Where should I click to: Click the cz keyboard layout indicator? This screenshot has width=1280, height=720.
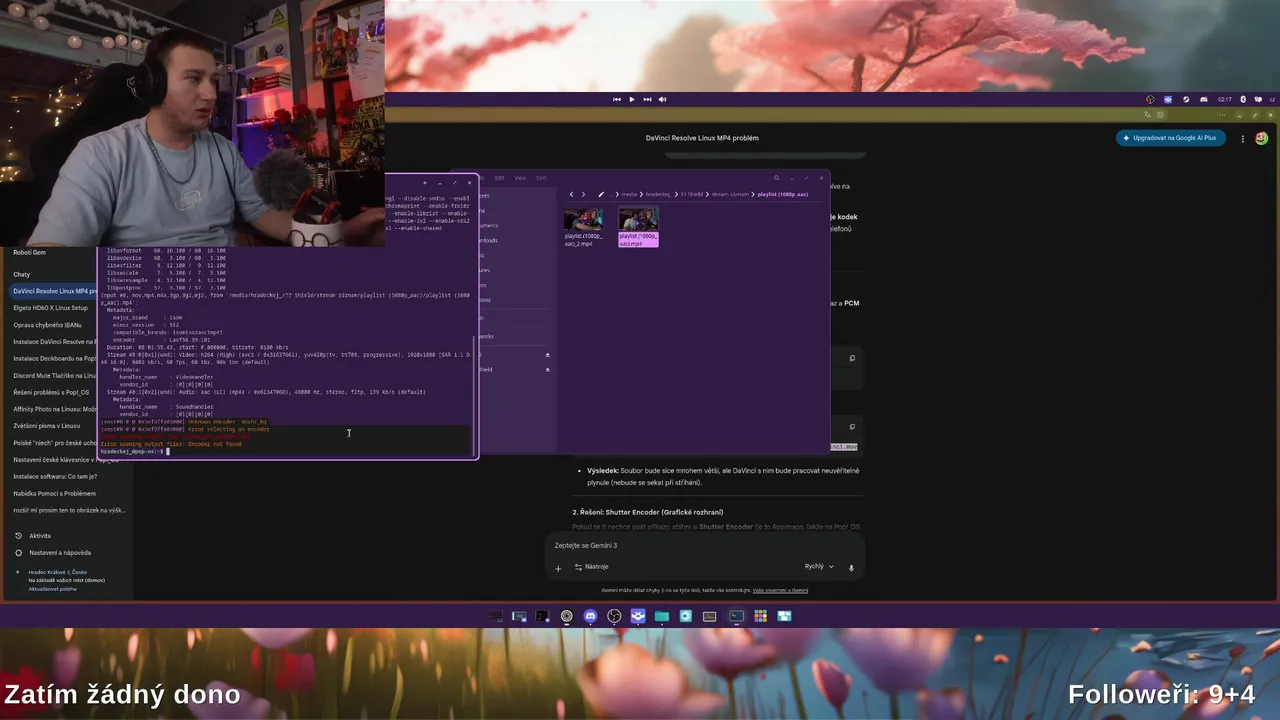tap(1272, 99)
